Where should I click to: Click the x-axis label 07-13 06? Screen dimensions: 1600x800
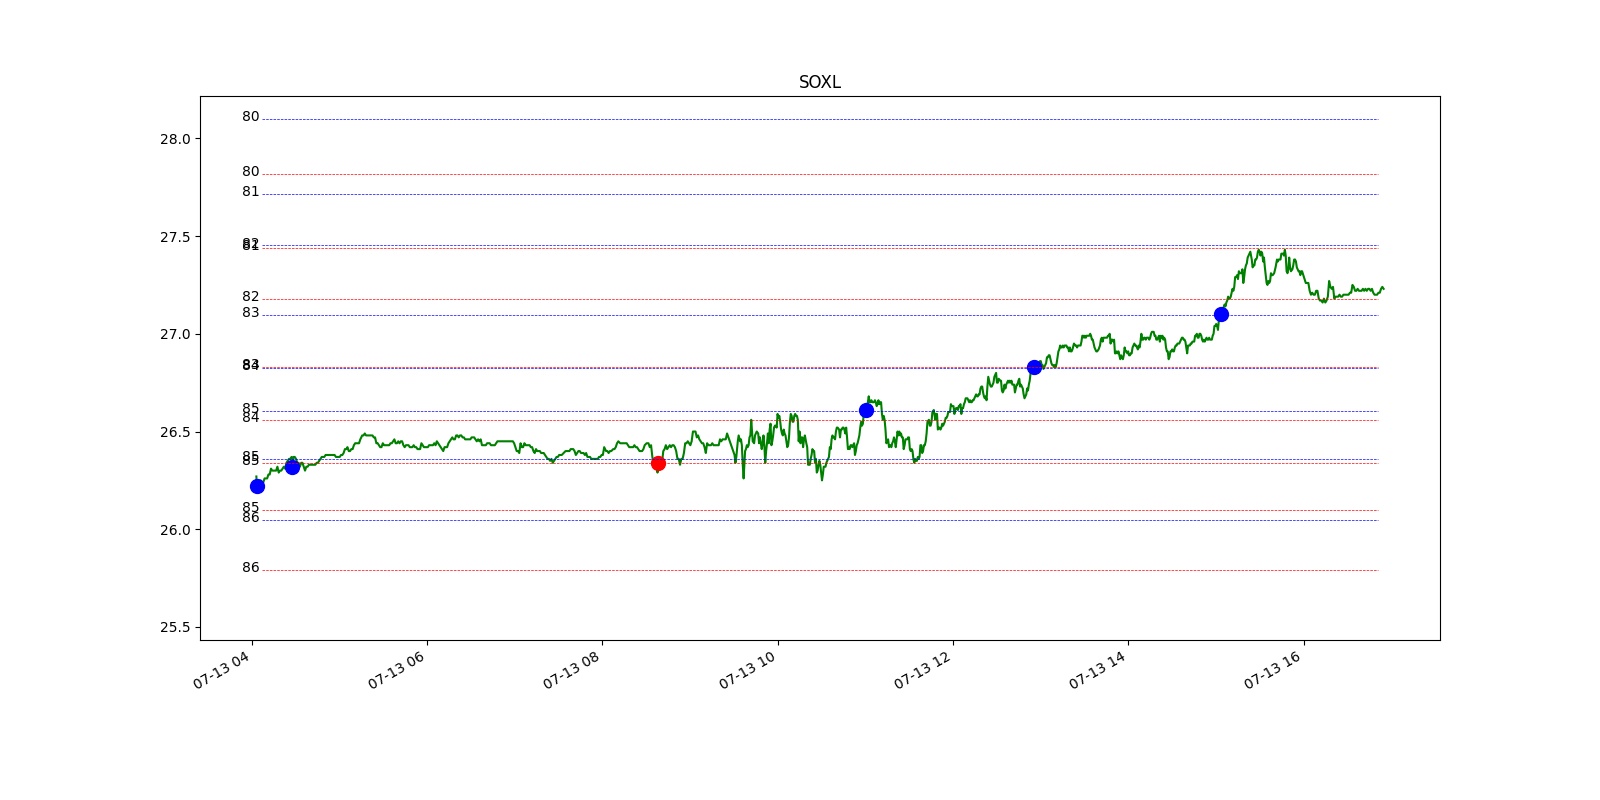tap(396, 670)
